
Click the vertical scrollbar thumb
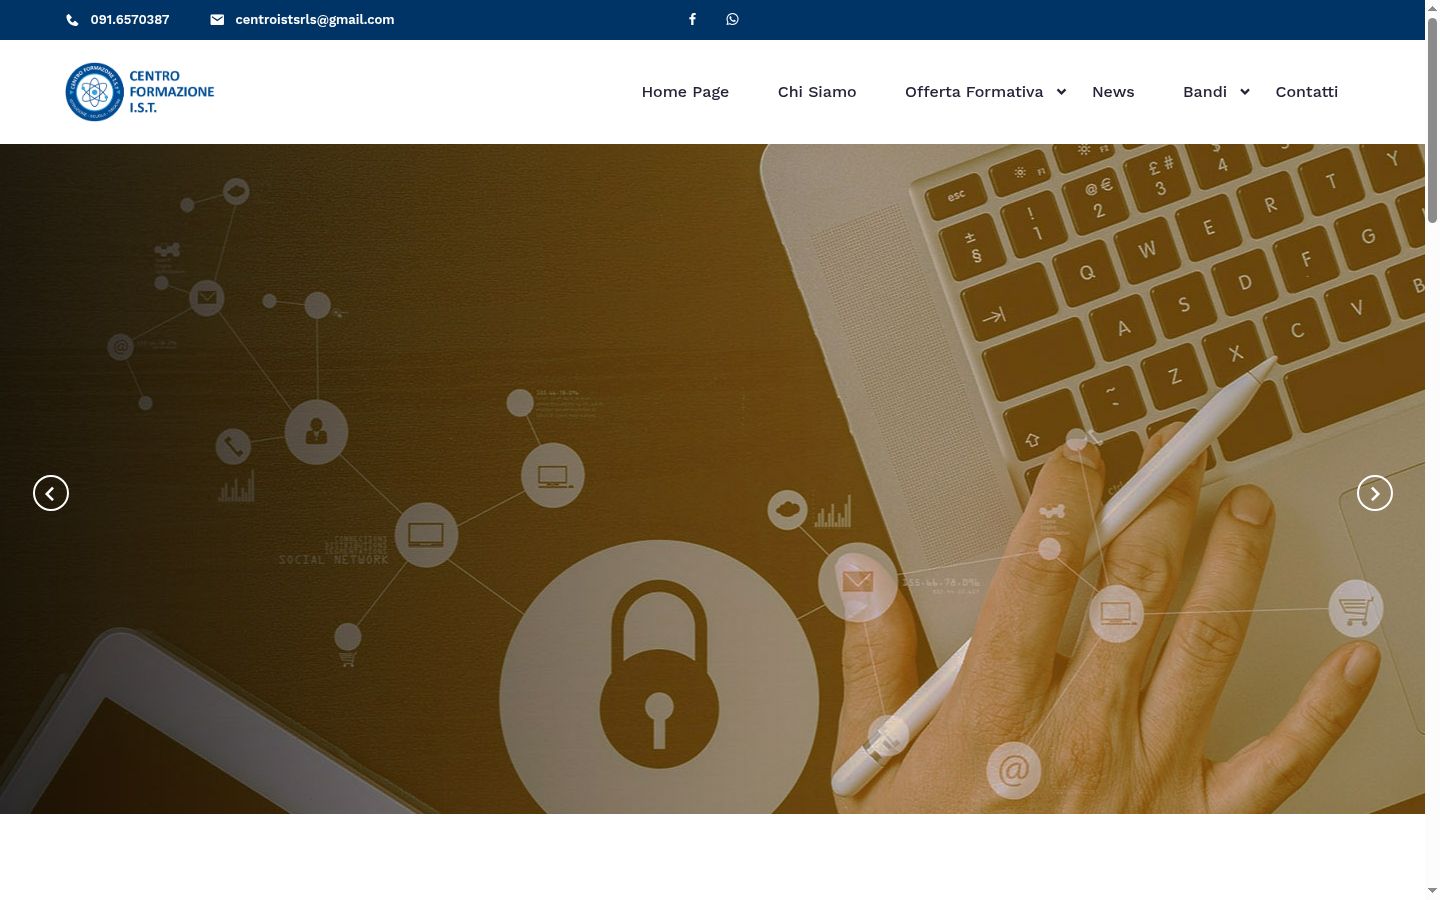pyautogui.click(x=1432, y=120)
